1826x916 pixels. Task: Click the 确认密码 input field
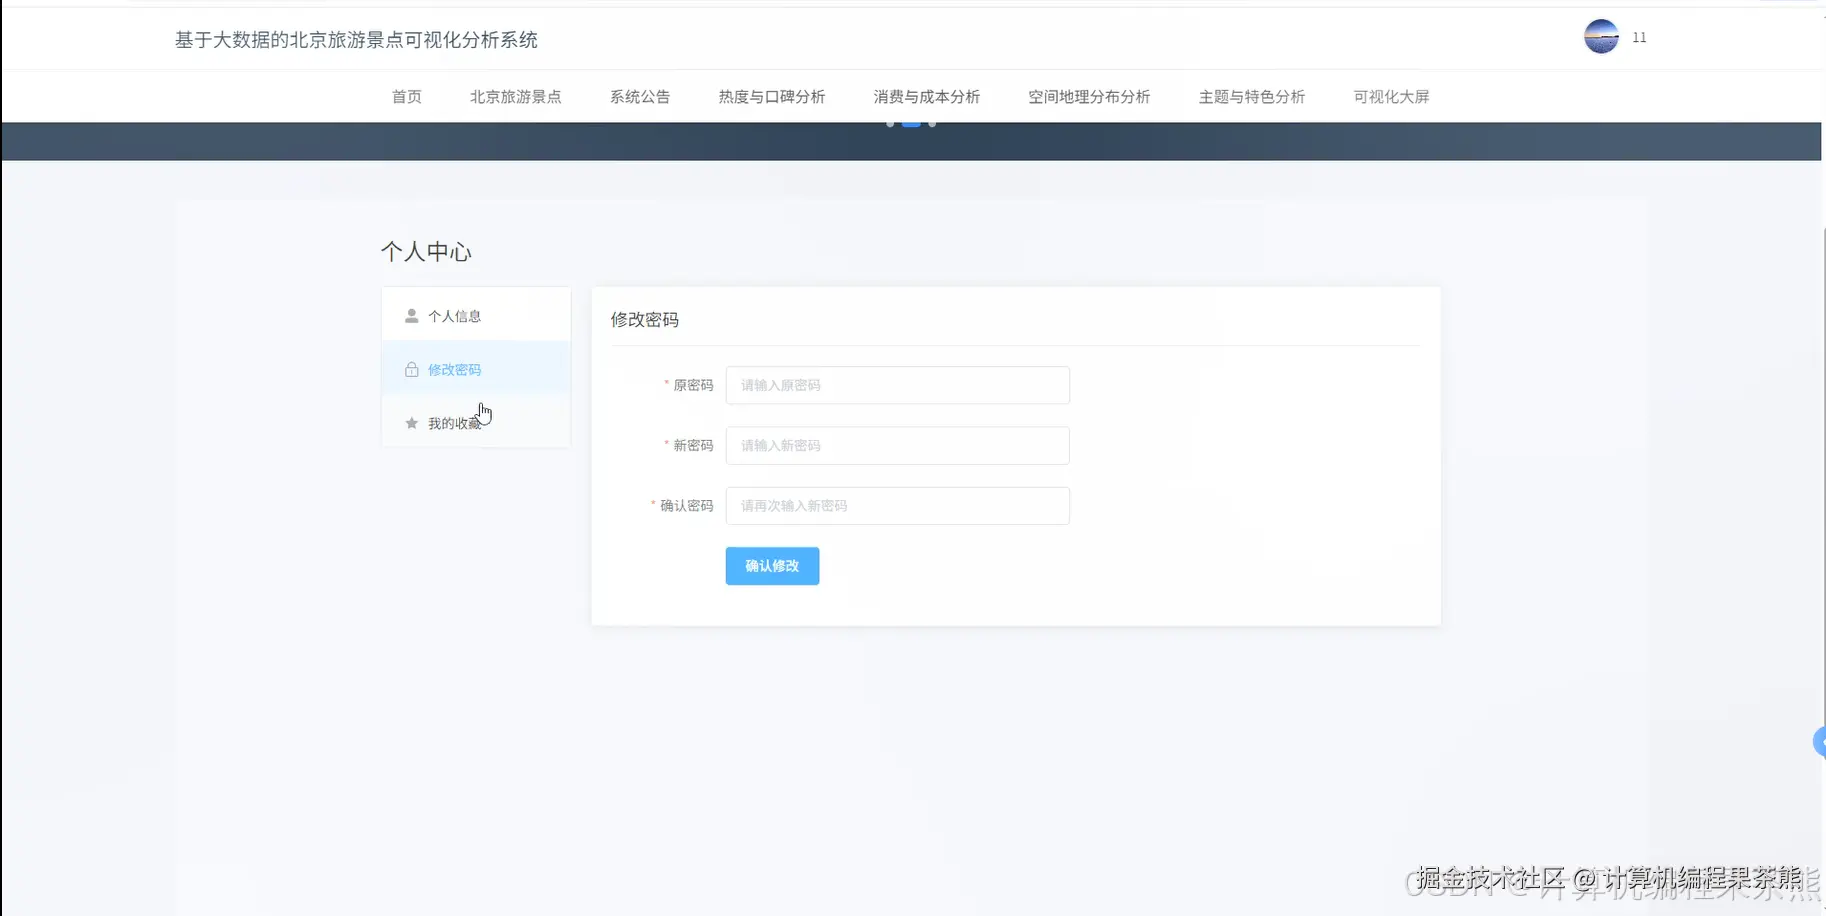pyautogui.click(x=896, y=505)
